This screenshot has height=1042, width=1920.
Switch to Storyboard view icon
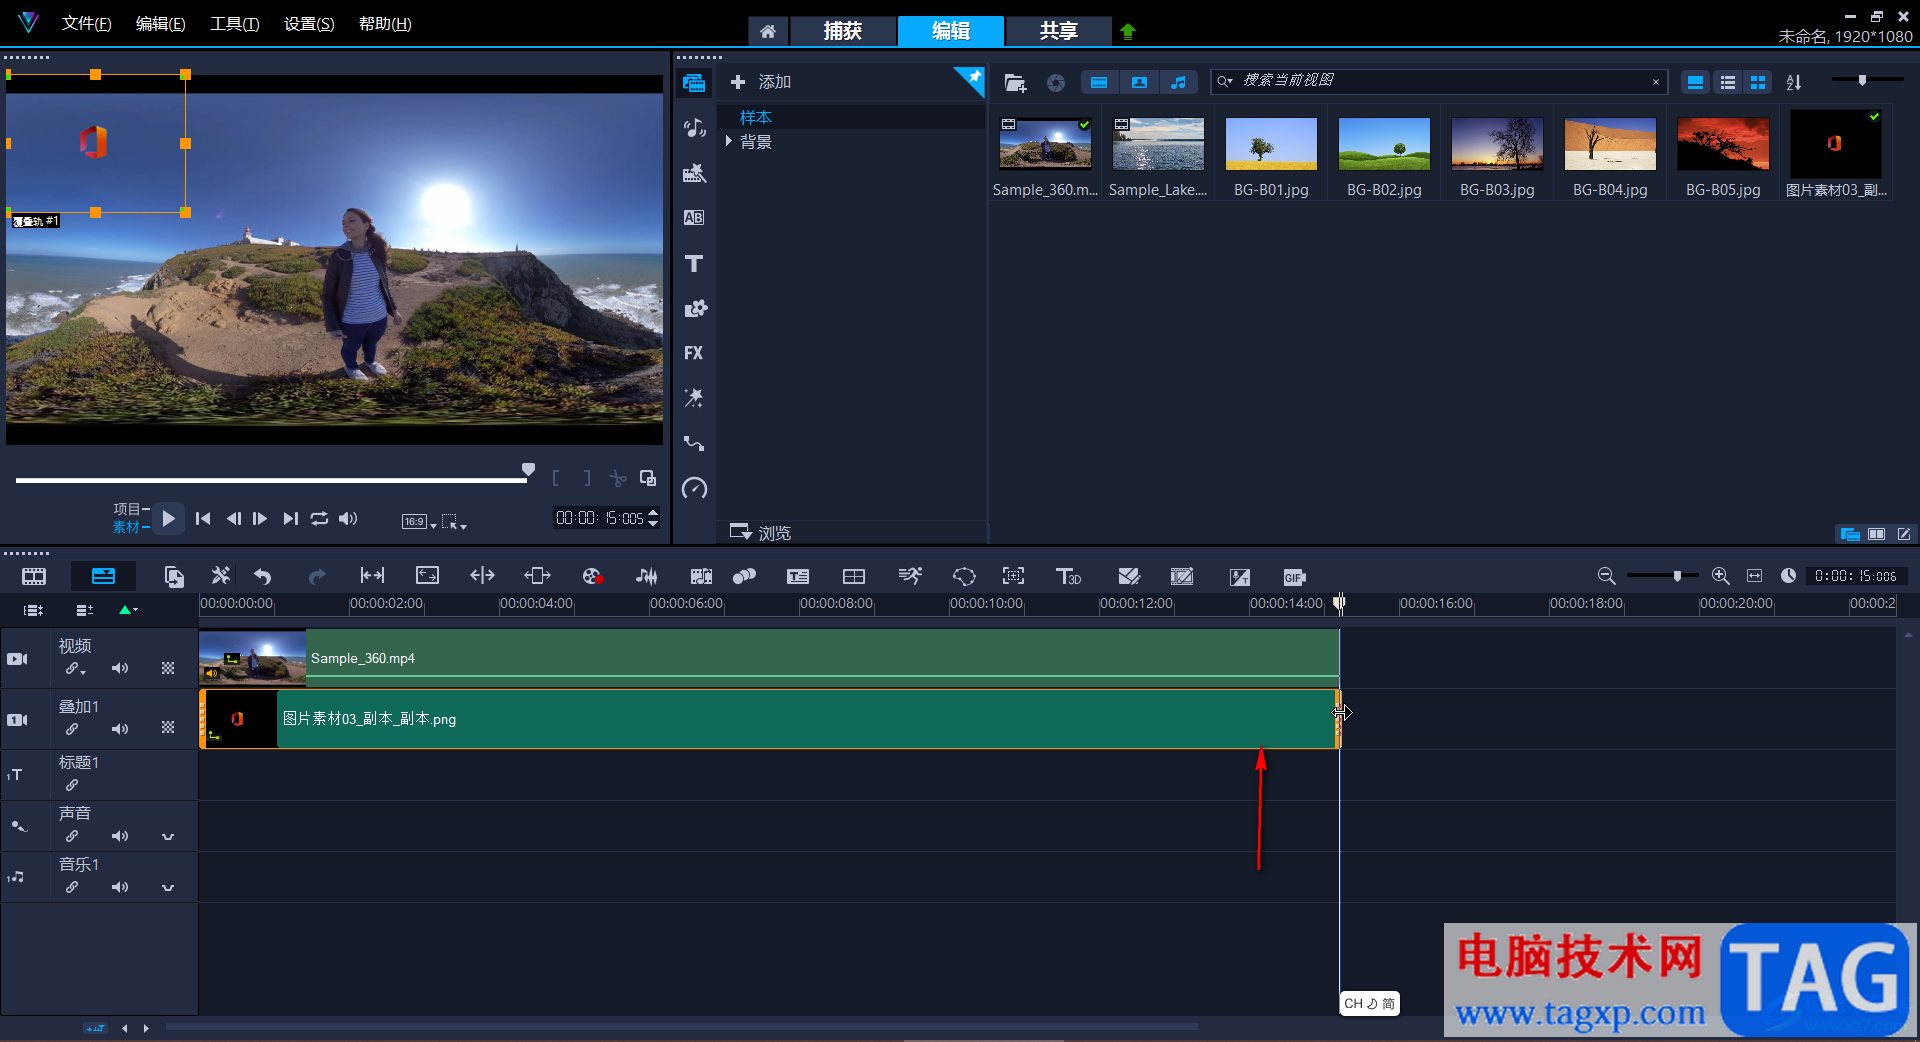34,576
